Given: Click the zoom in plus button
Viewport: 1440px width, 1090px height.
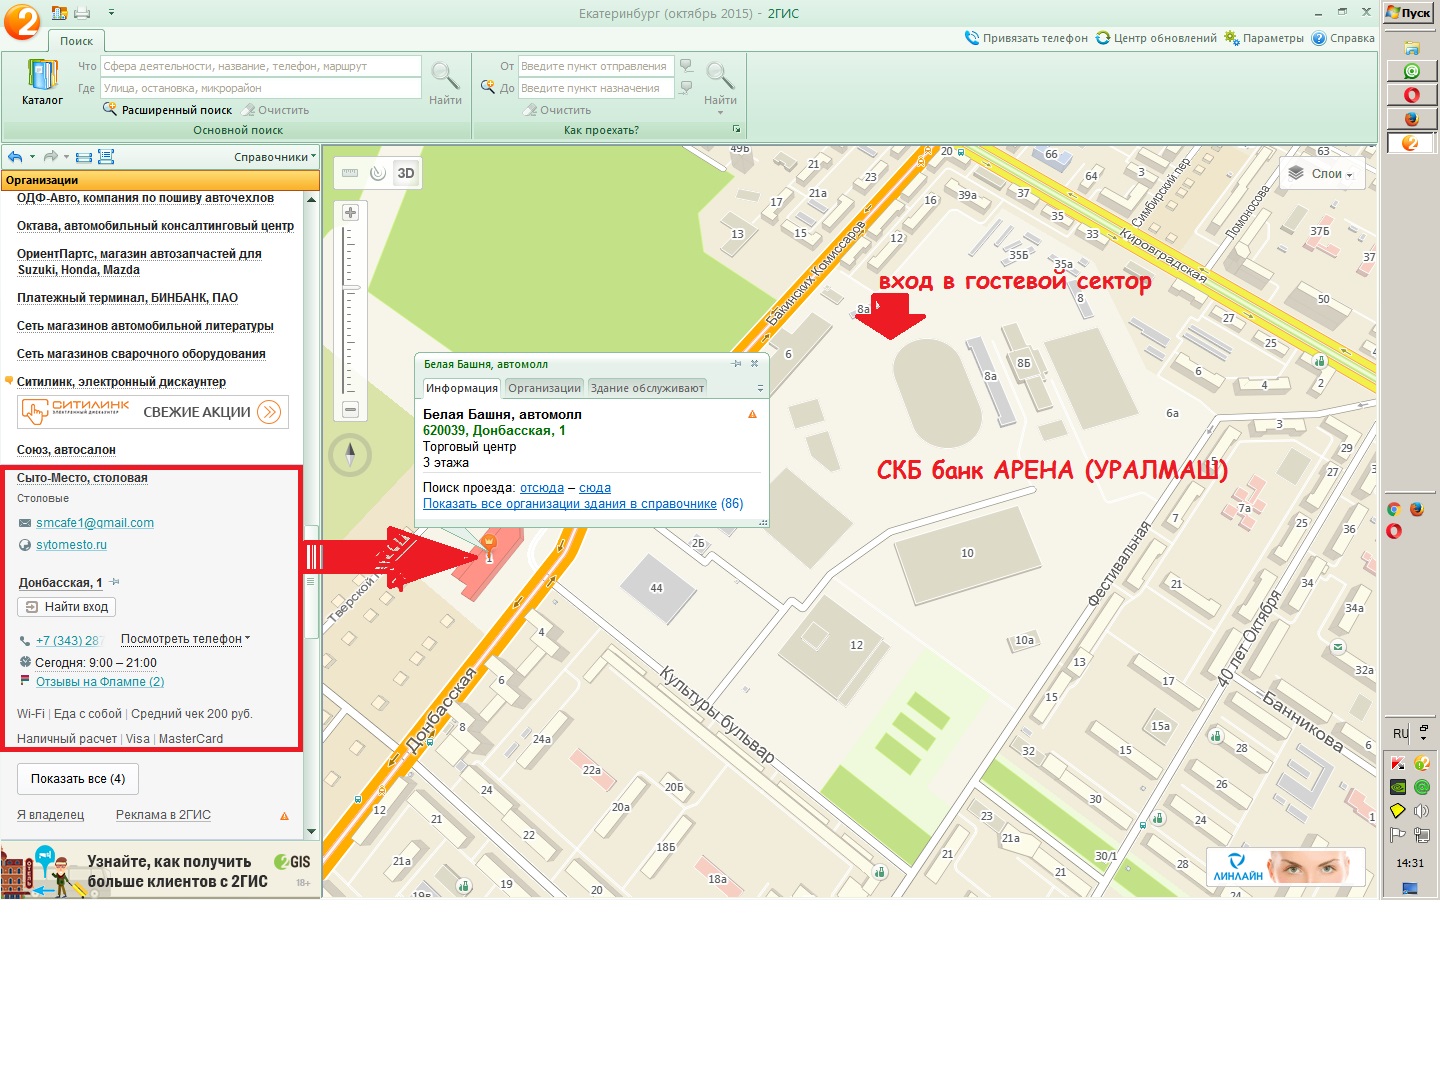Looking at the screenshot, I should point(350,213).
